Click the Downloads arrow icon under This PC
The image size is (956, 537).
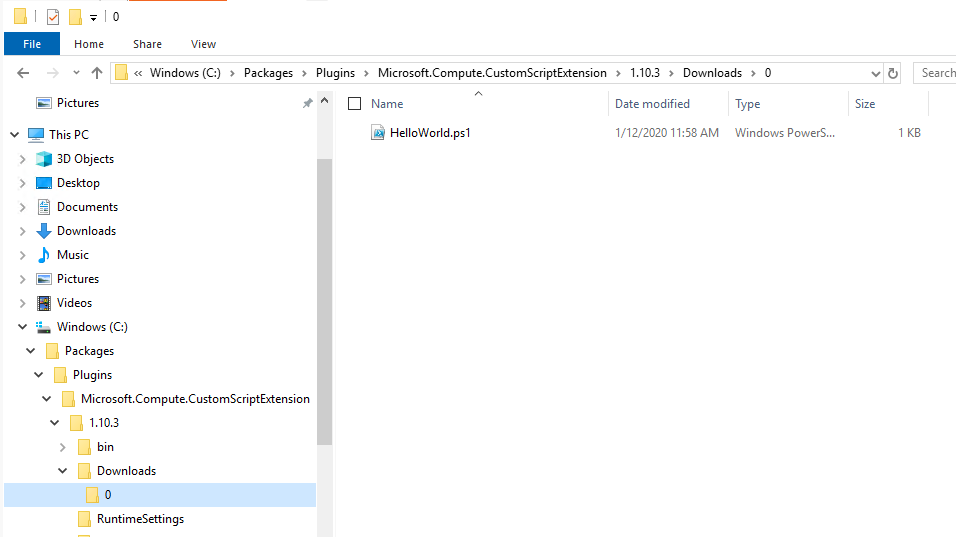click(x=44, y=231)
